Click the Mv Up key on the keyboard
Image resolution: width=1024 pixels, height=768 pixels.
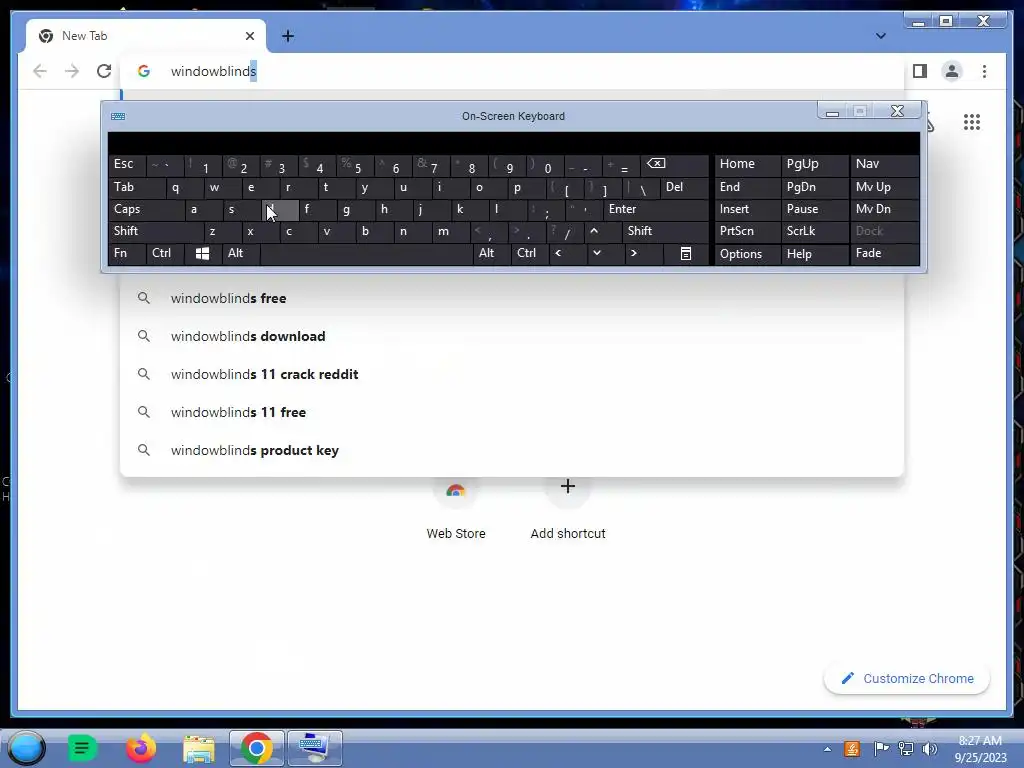click(x=884, y=187)
